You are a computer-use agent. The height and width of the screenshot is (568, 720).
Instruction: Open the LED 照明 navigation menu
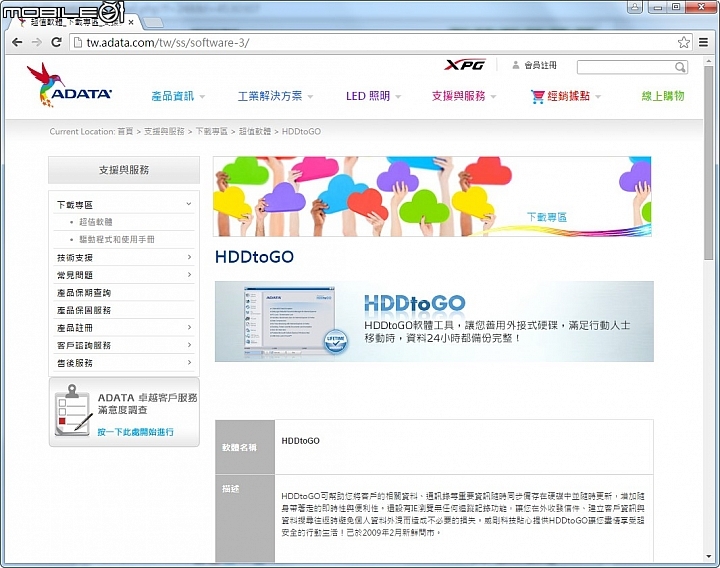[368, 96]
